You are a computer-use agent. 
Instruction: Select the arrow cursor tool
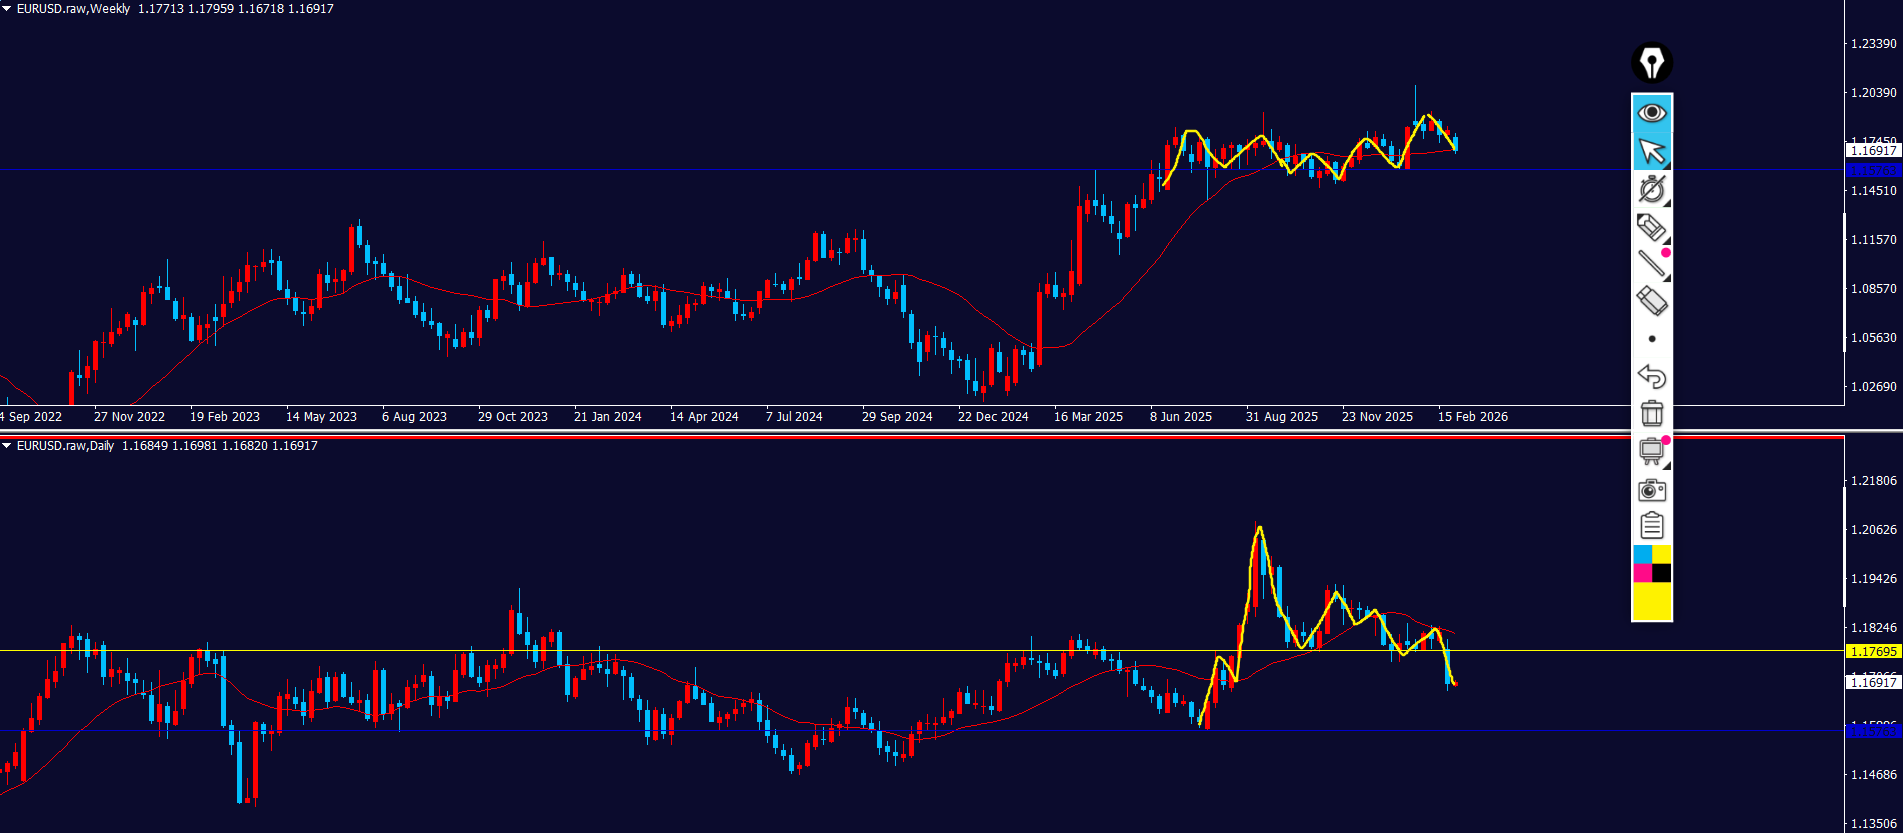pos(1651,151)
